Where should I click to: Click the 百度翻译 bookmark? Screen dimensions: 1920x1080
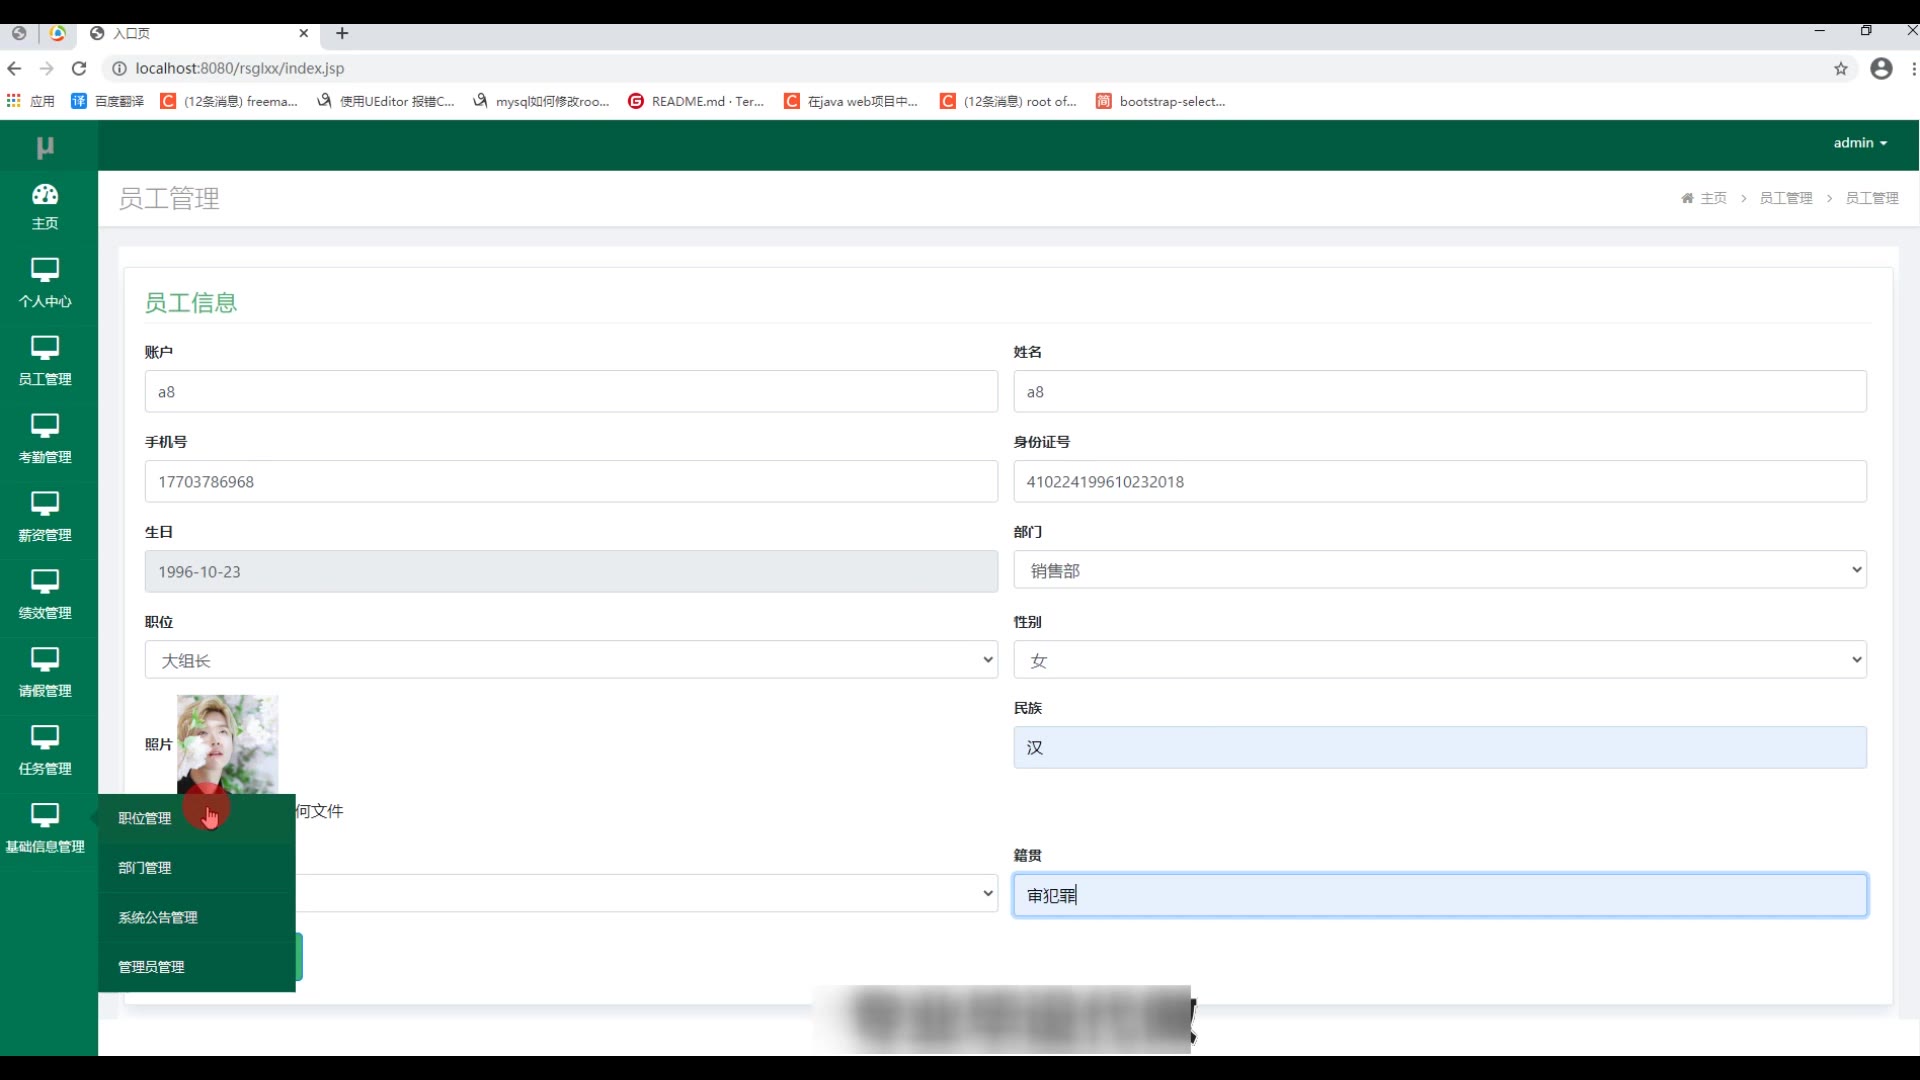pyautogui.click(x=108, y=101)
